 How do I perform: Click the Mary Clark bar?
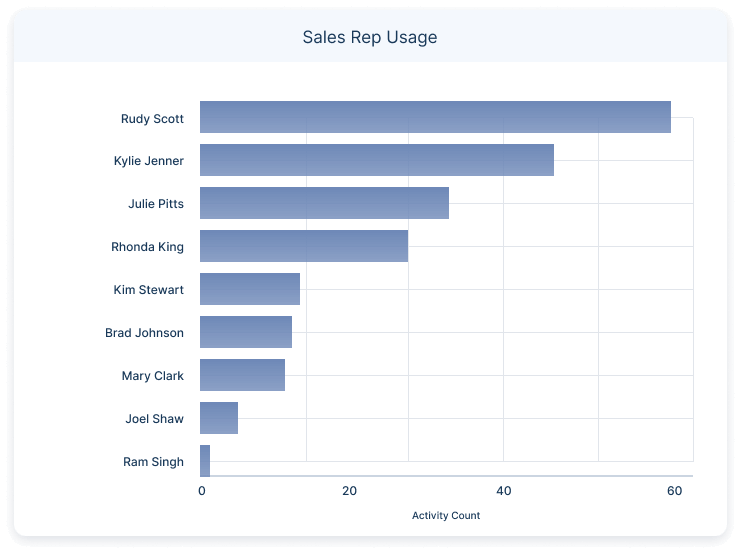[x=242, y=375]
